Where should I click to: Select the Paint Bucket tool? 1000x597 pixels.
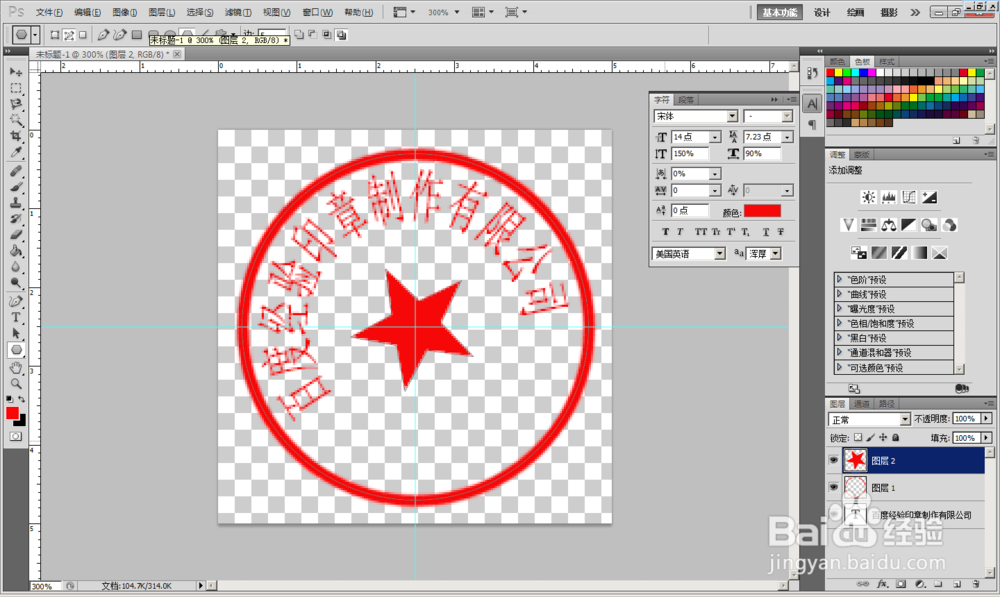point(16,251)
